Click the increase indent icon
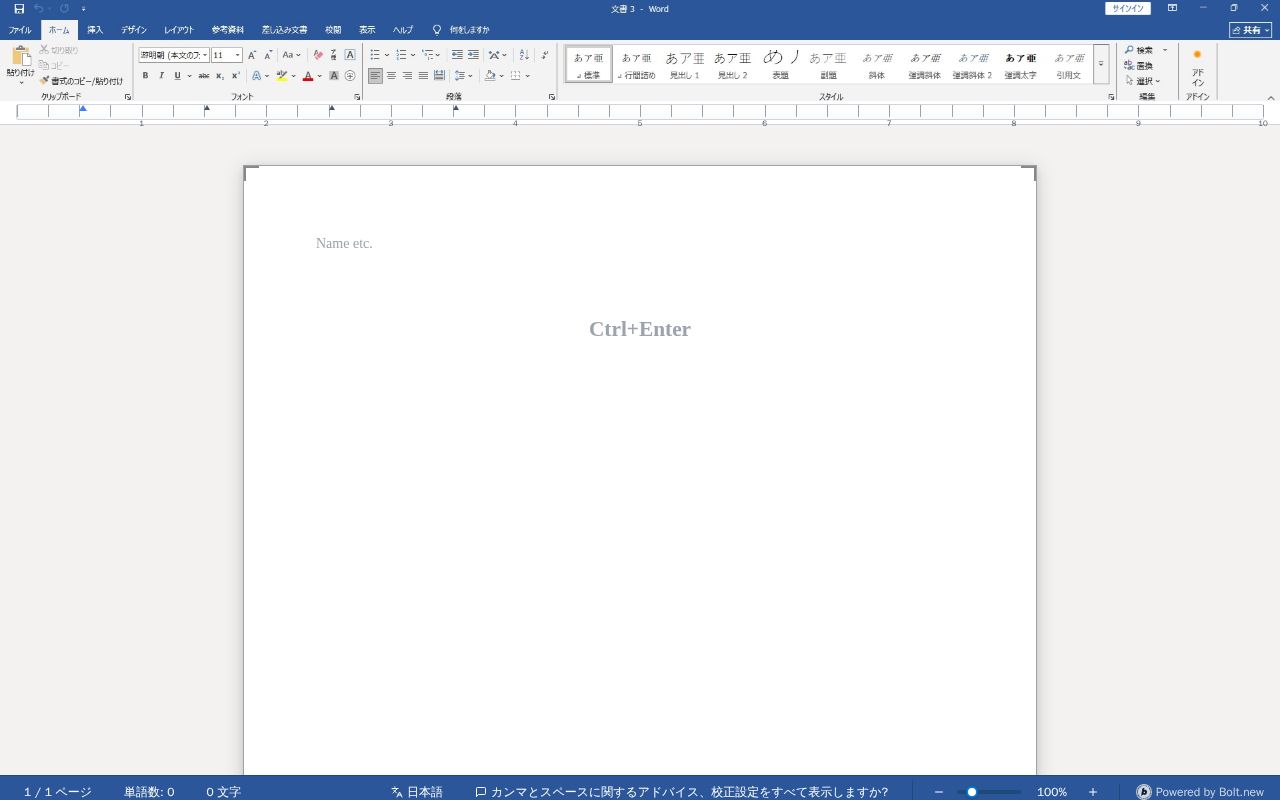The image size is (1280, 800). tap(473, 55)
